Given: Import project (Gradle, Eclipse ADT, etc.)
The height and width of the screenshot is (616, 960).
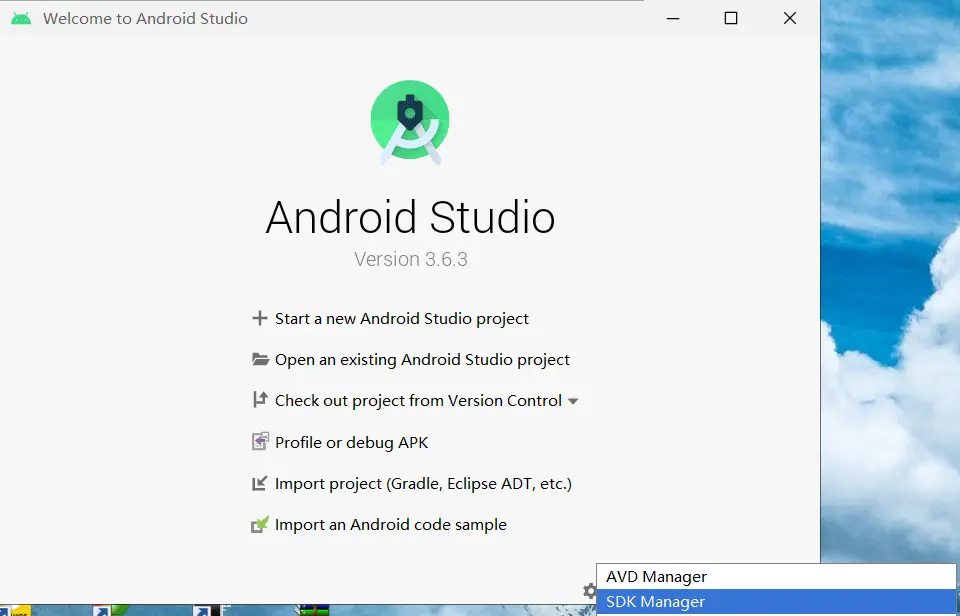Looking at the screenshot, I should [423, 484].
